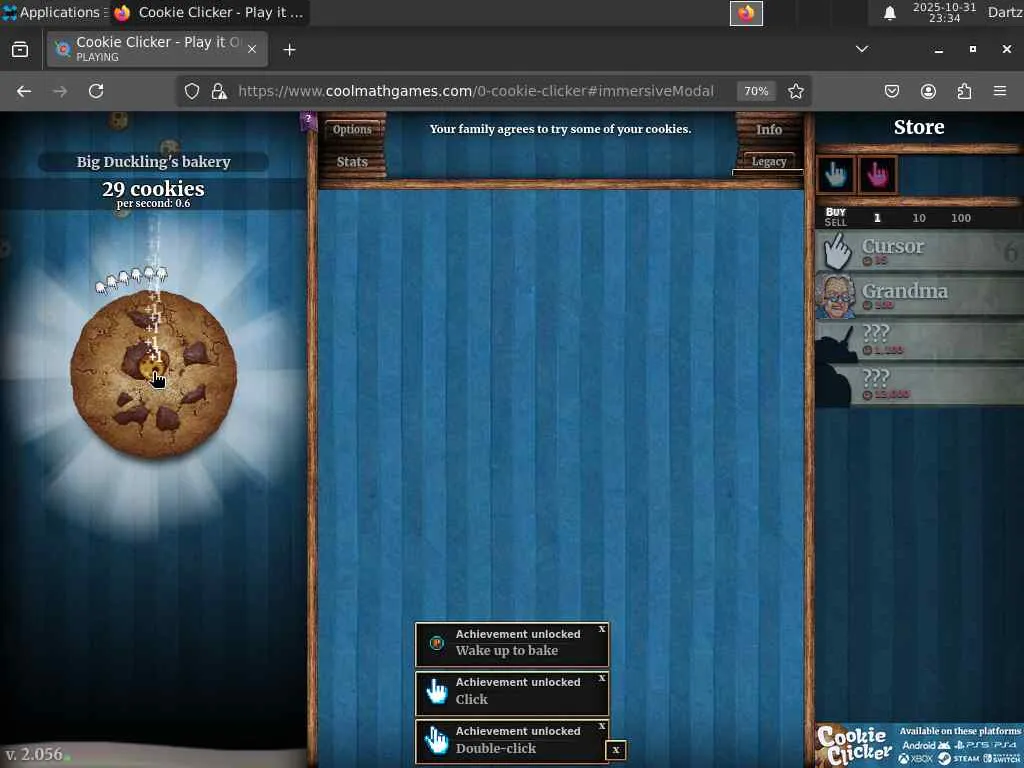The image size is (1024, 768).
Task: Click the version 2.056 label
Action: point(34,754)
